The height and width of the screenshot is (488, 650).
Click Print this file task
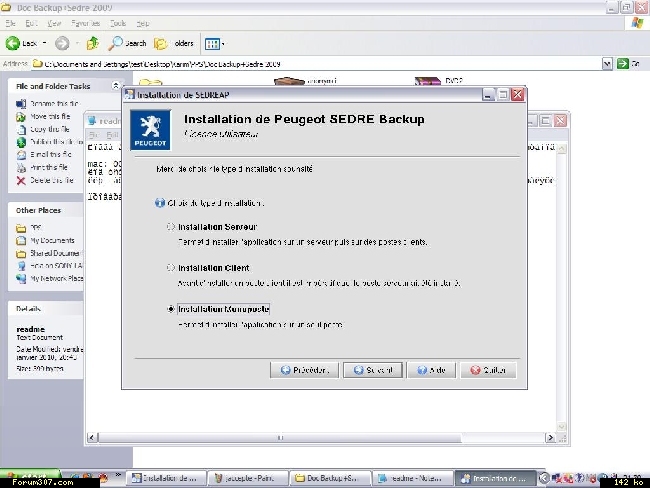point(49,167)
